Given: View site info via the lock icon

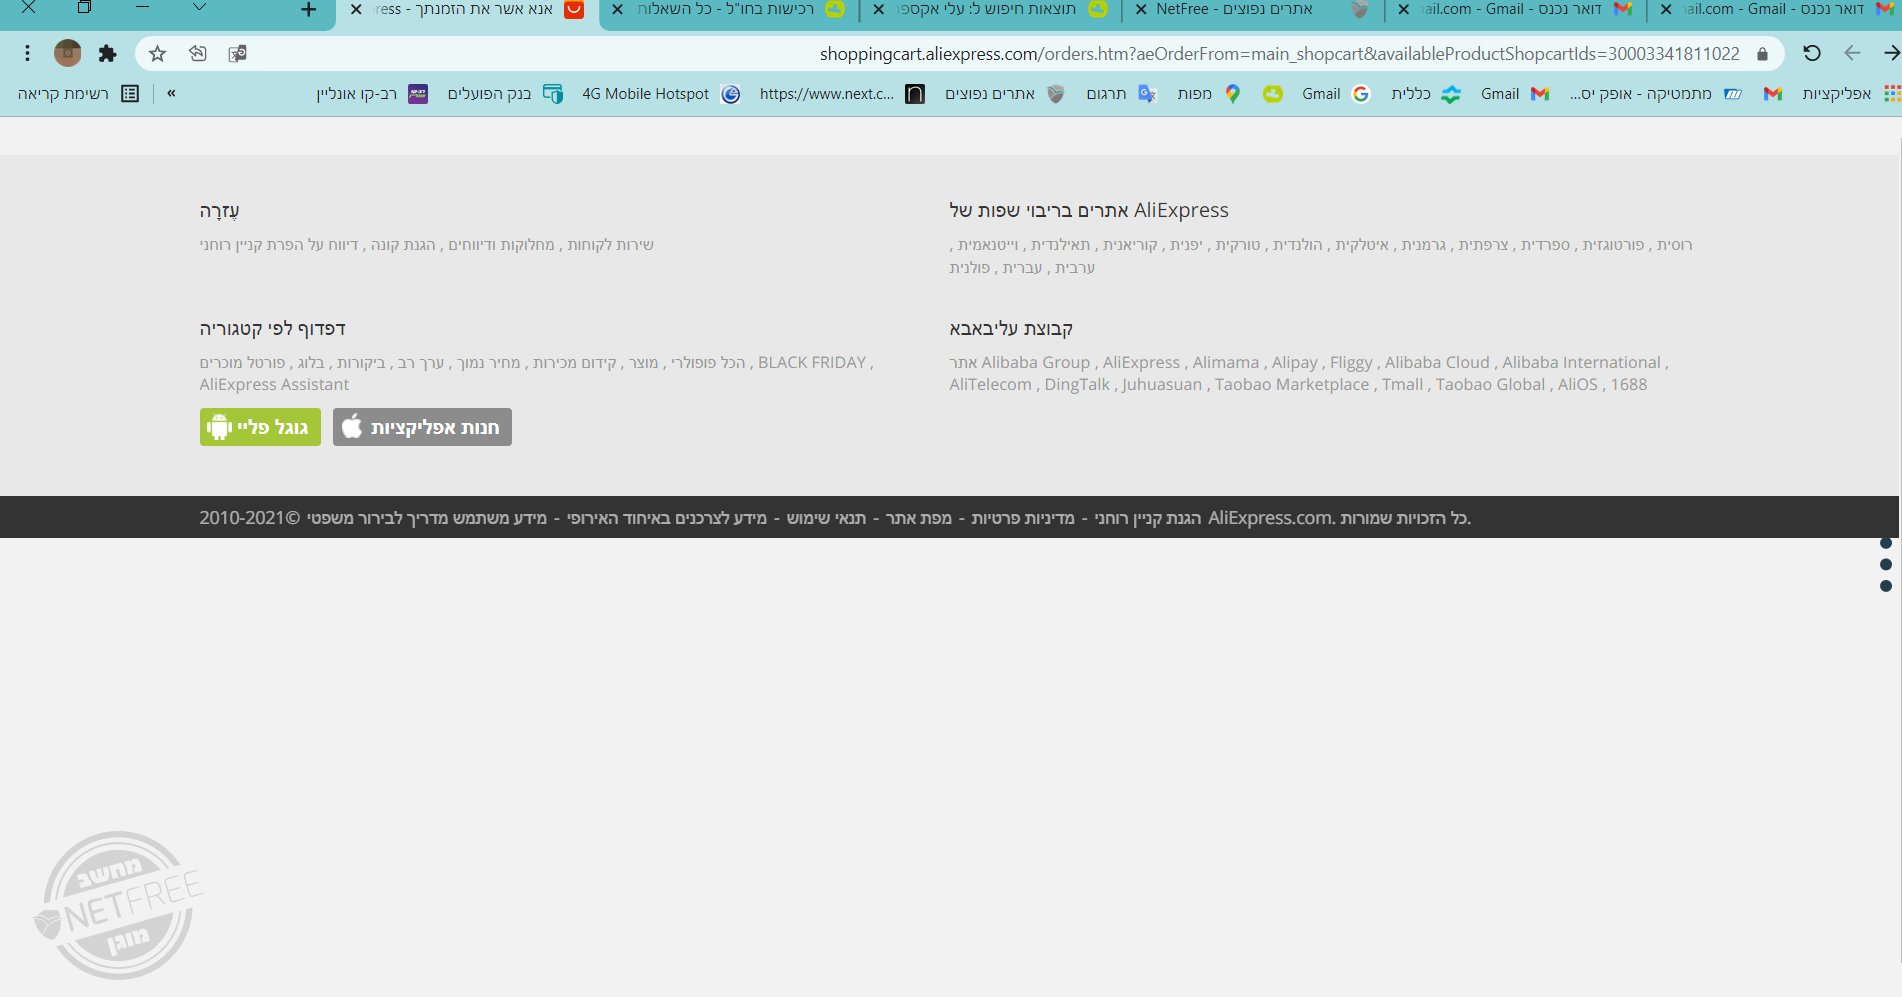Looking at the screenshot, I should coord(1762,54).
